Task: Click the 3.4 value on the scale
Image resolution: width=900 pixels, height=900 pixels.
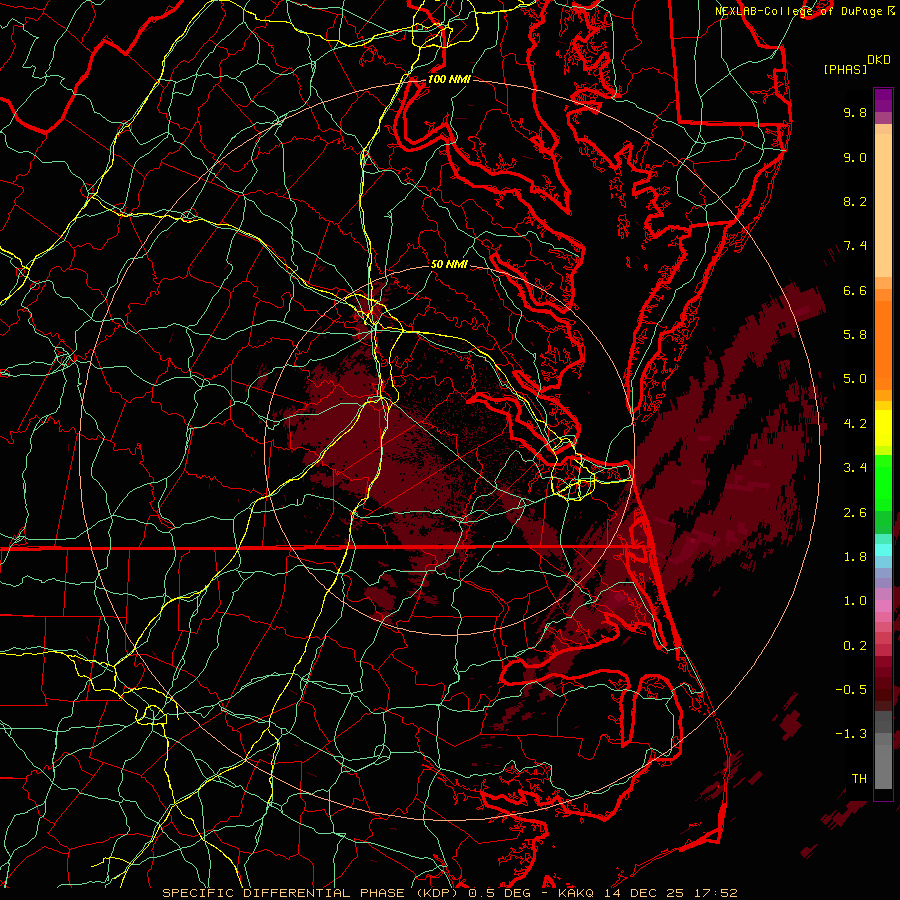Action: point(855,468)
